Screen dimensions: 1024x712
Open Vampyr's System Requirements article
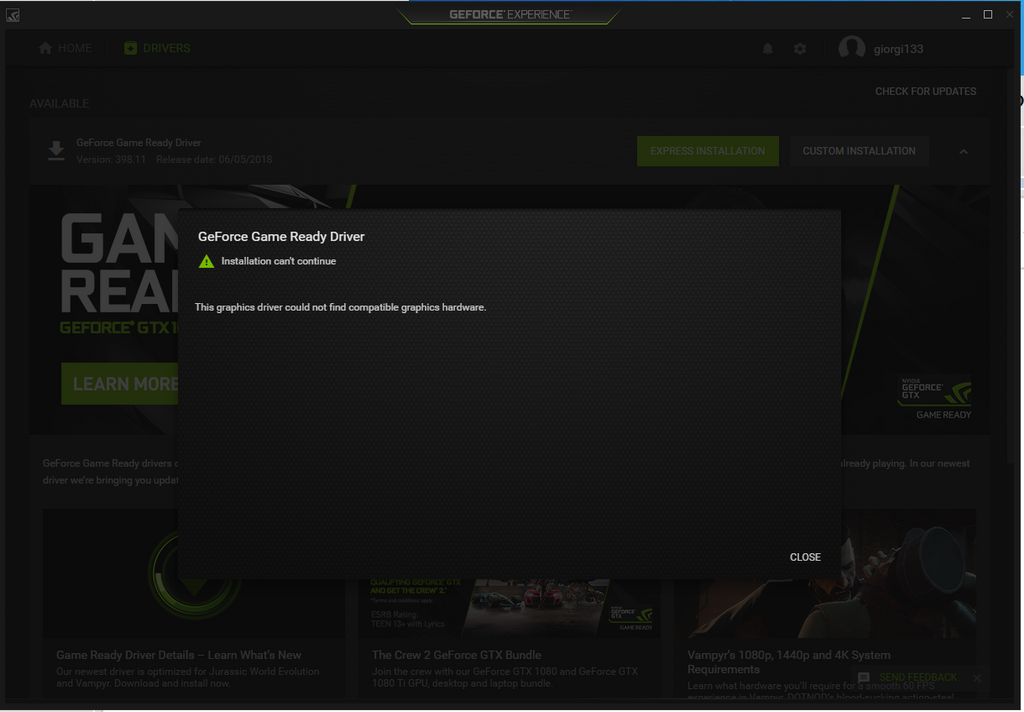tap(788, 662)
